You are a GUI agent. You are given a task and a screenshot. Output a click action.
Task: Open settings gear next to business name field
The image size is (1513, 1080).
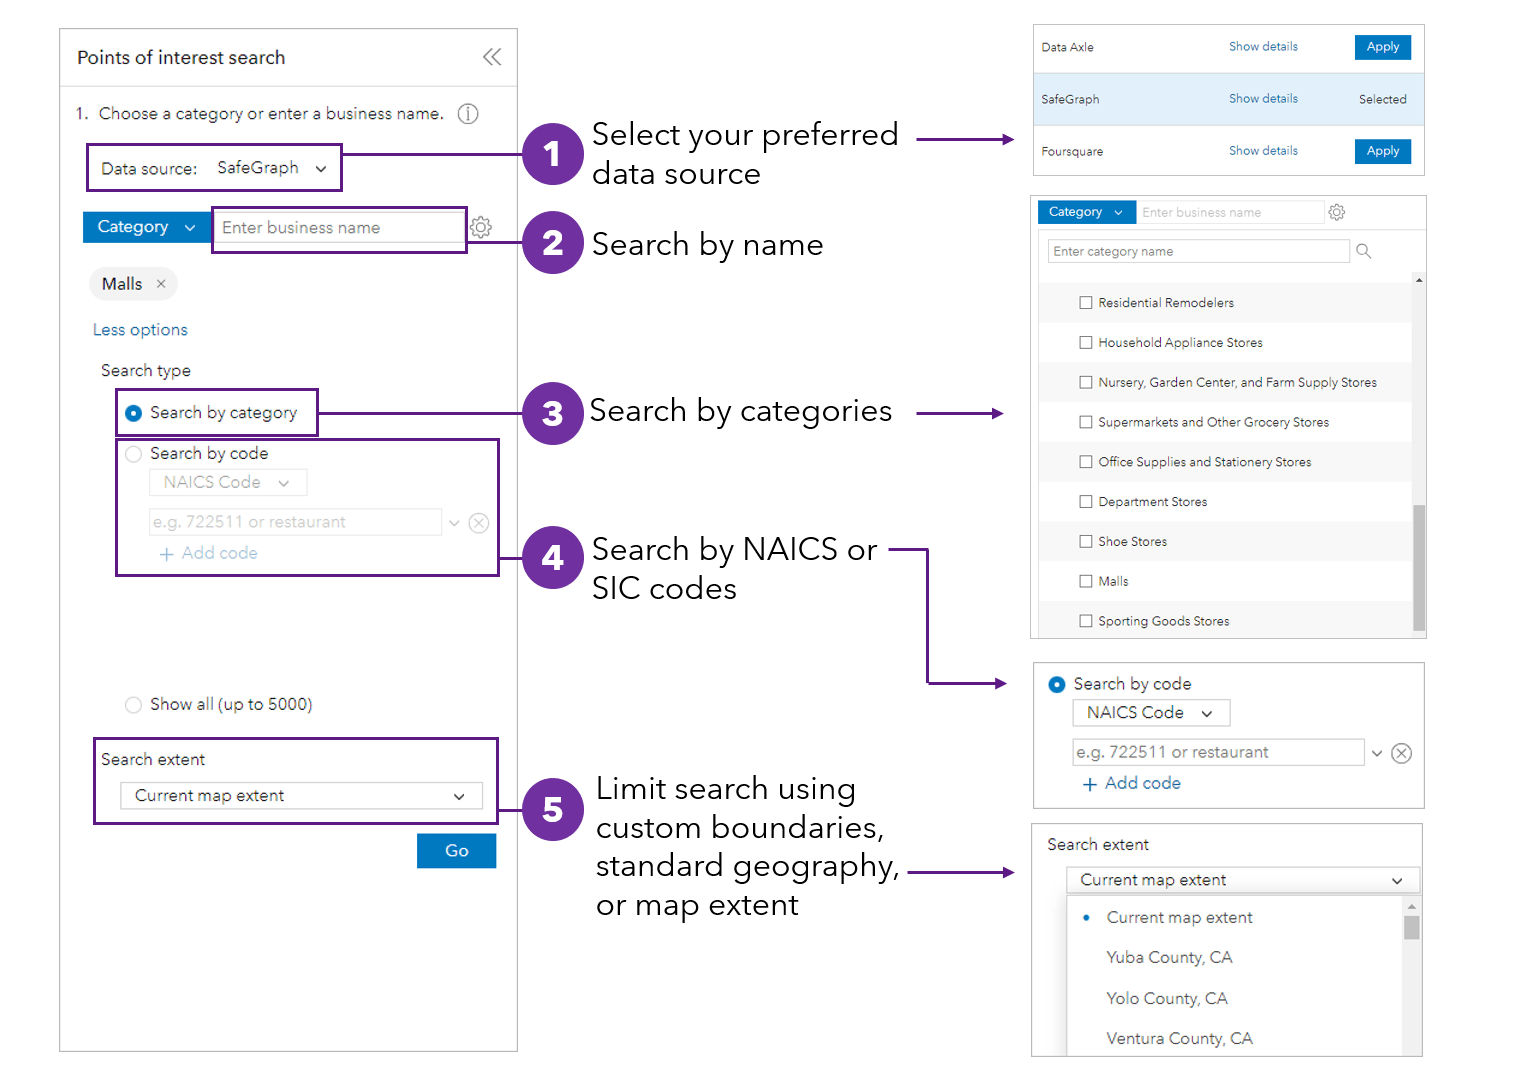point(481,227)
